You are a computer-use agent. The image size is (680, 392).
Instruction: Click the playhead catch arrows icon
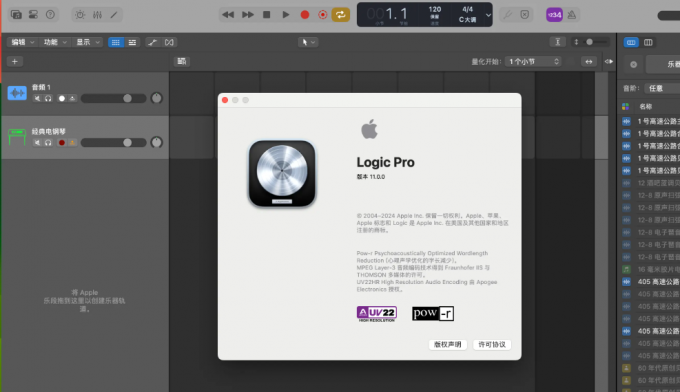609,62
